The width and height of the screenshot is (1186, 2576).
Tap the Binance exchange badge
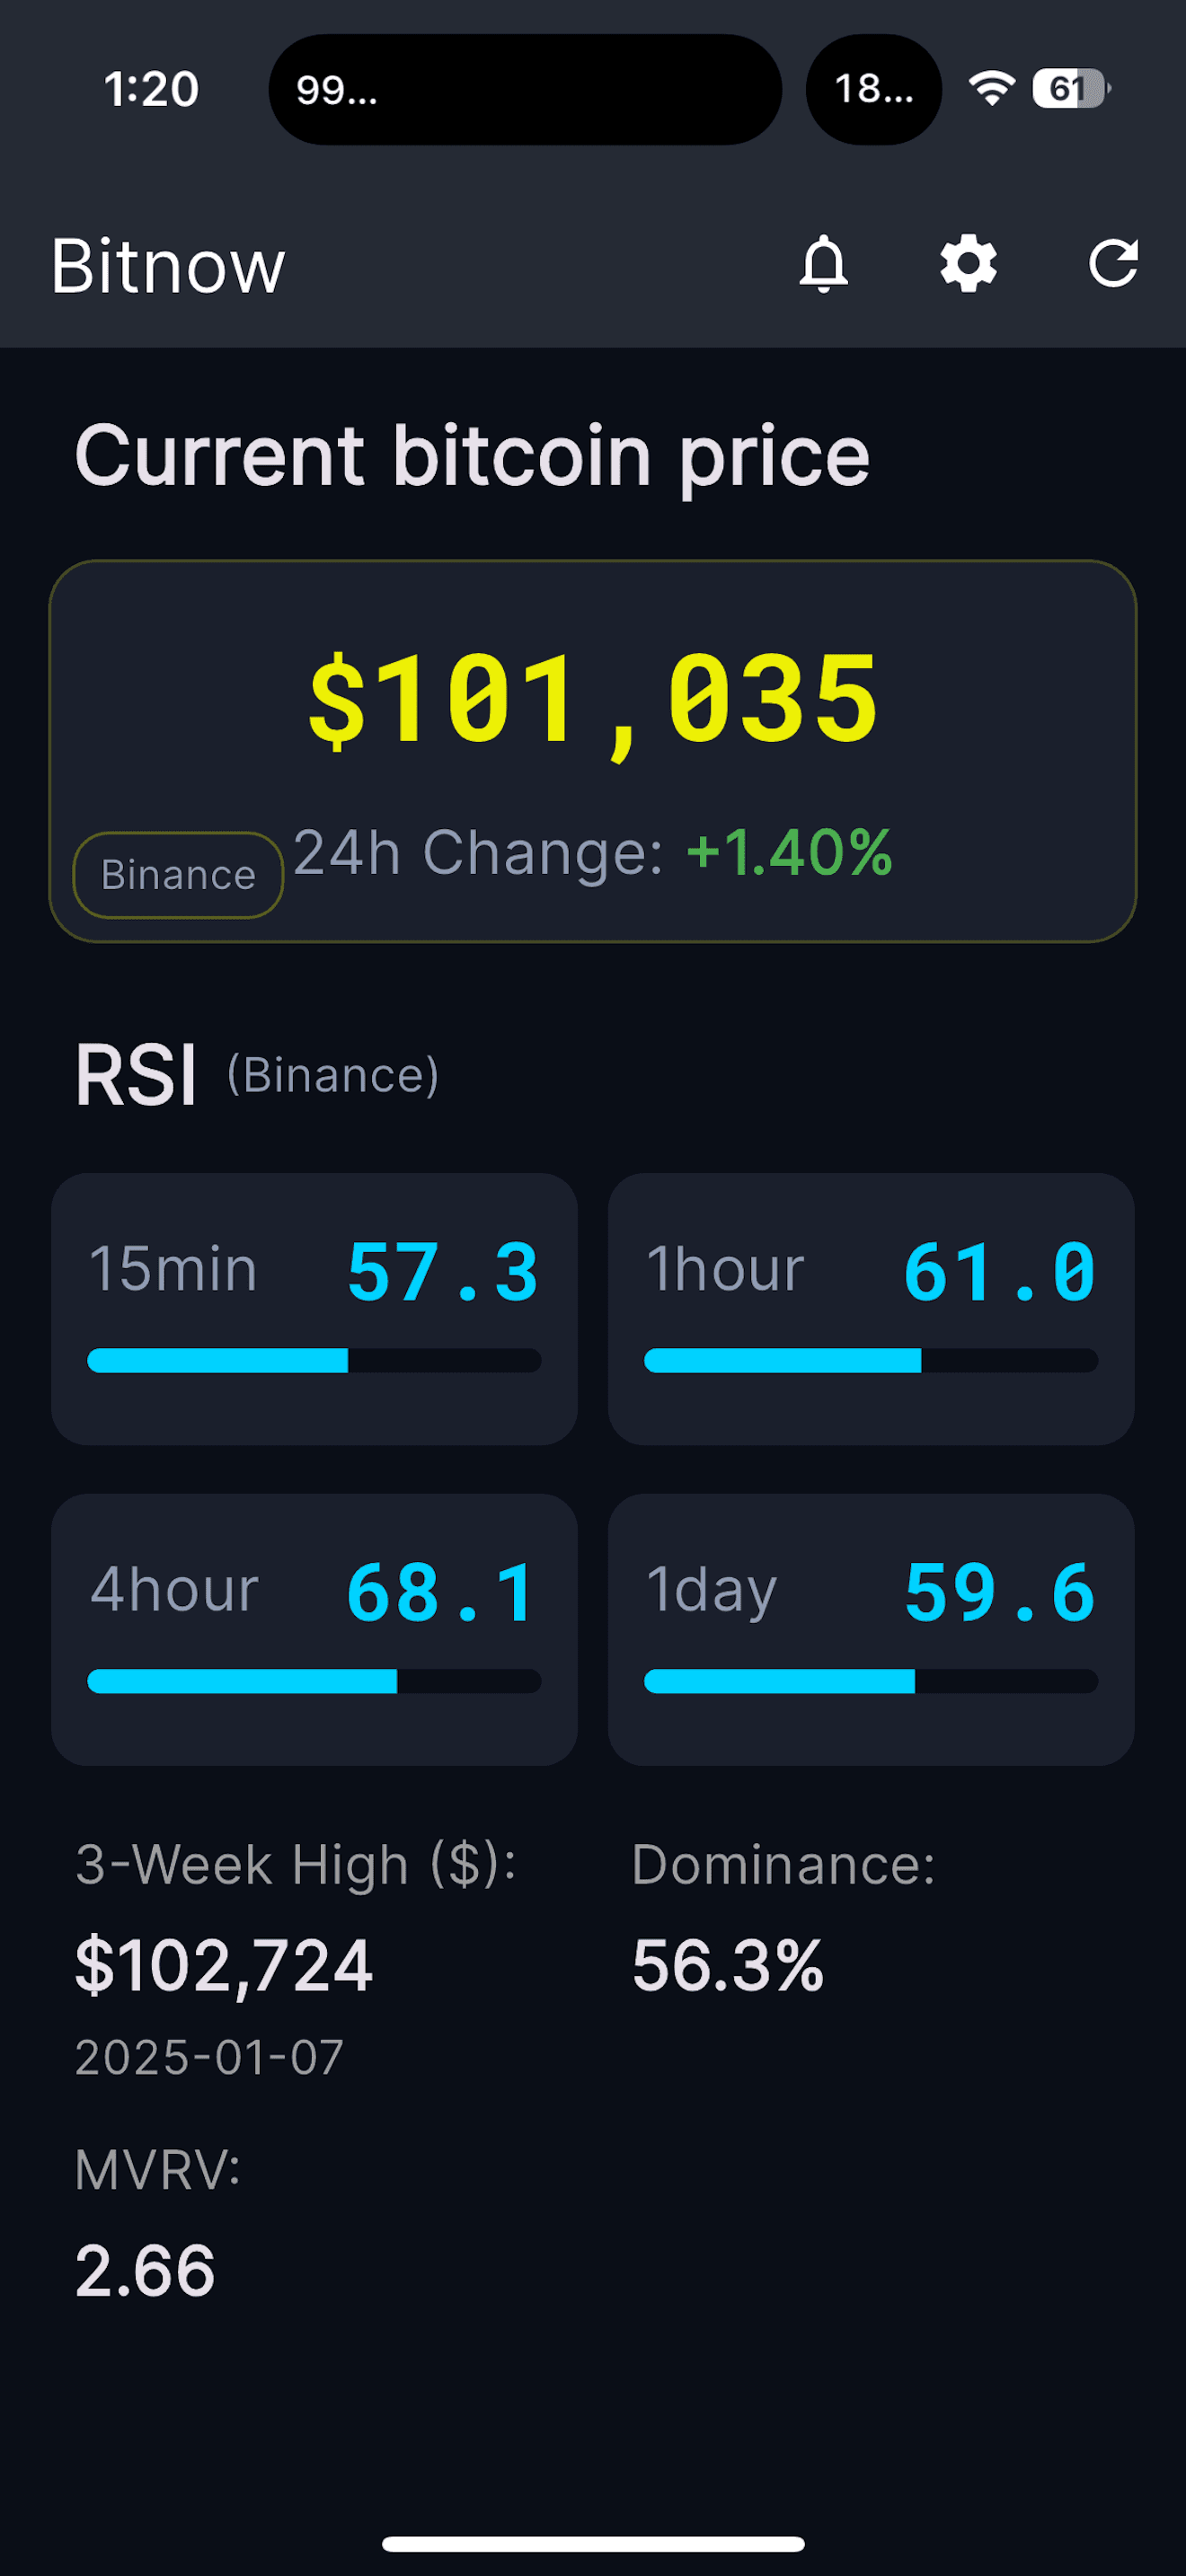pyautogui.click(x=178, y=875)
